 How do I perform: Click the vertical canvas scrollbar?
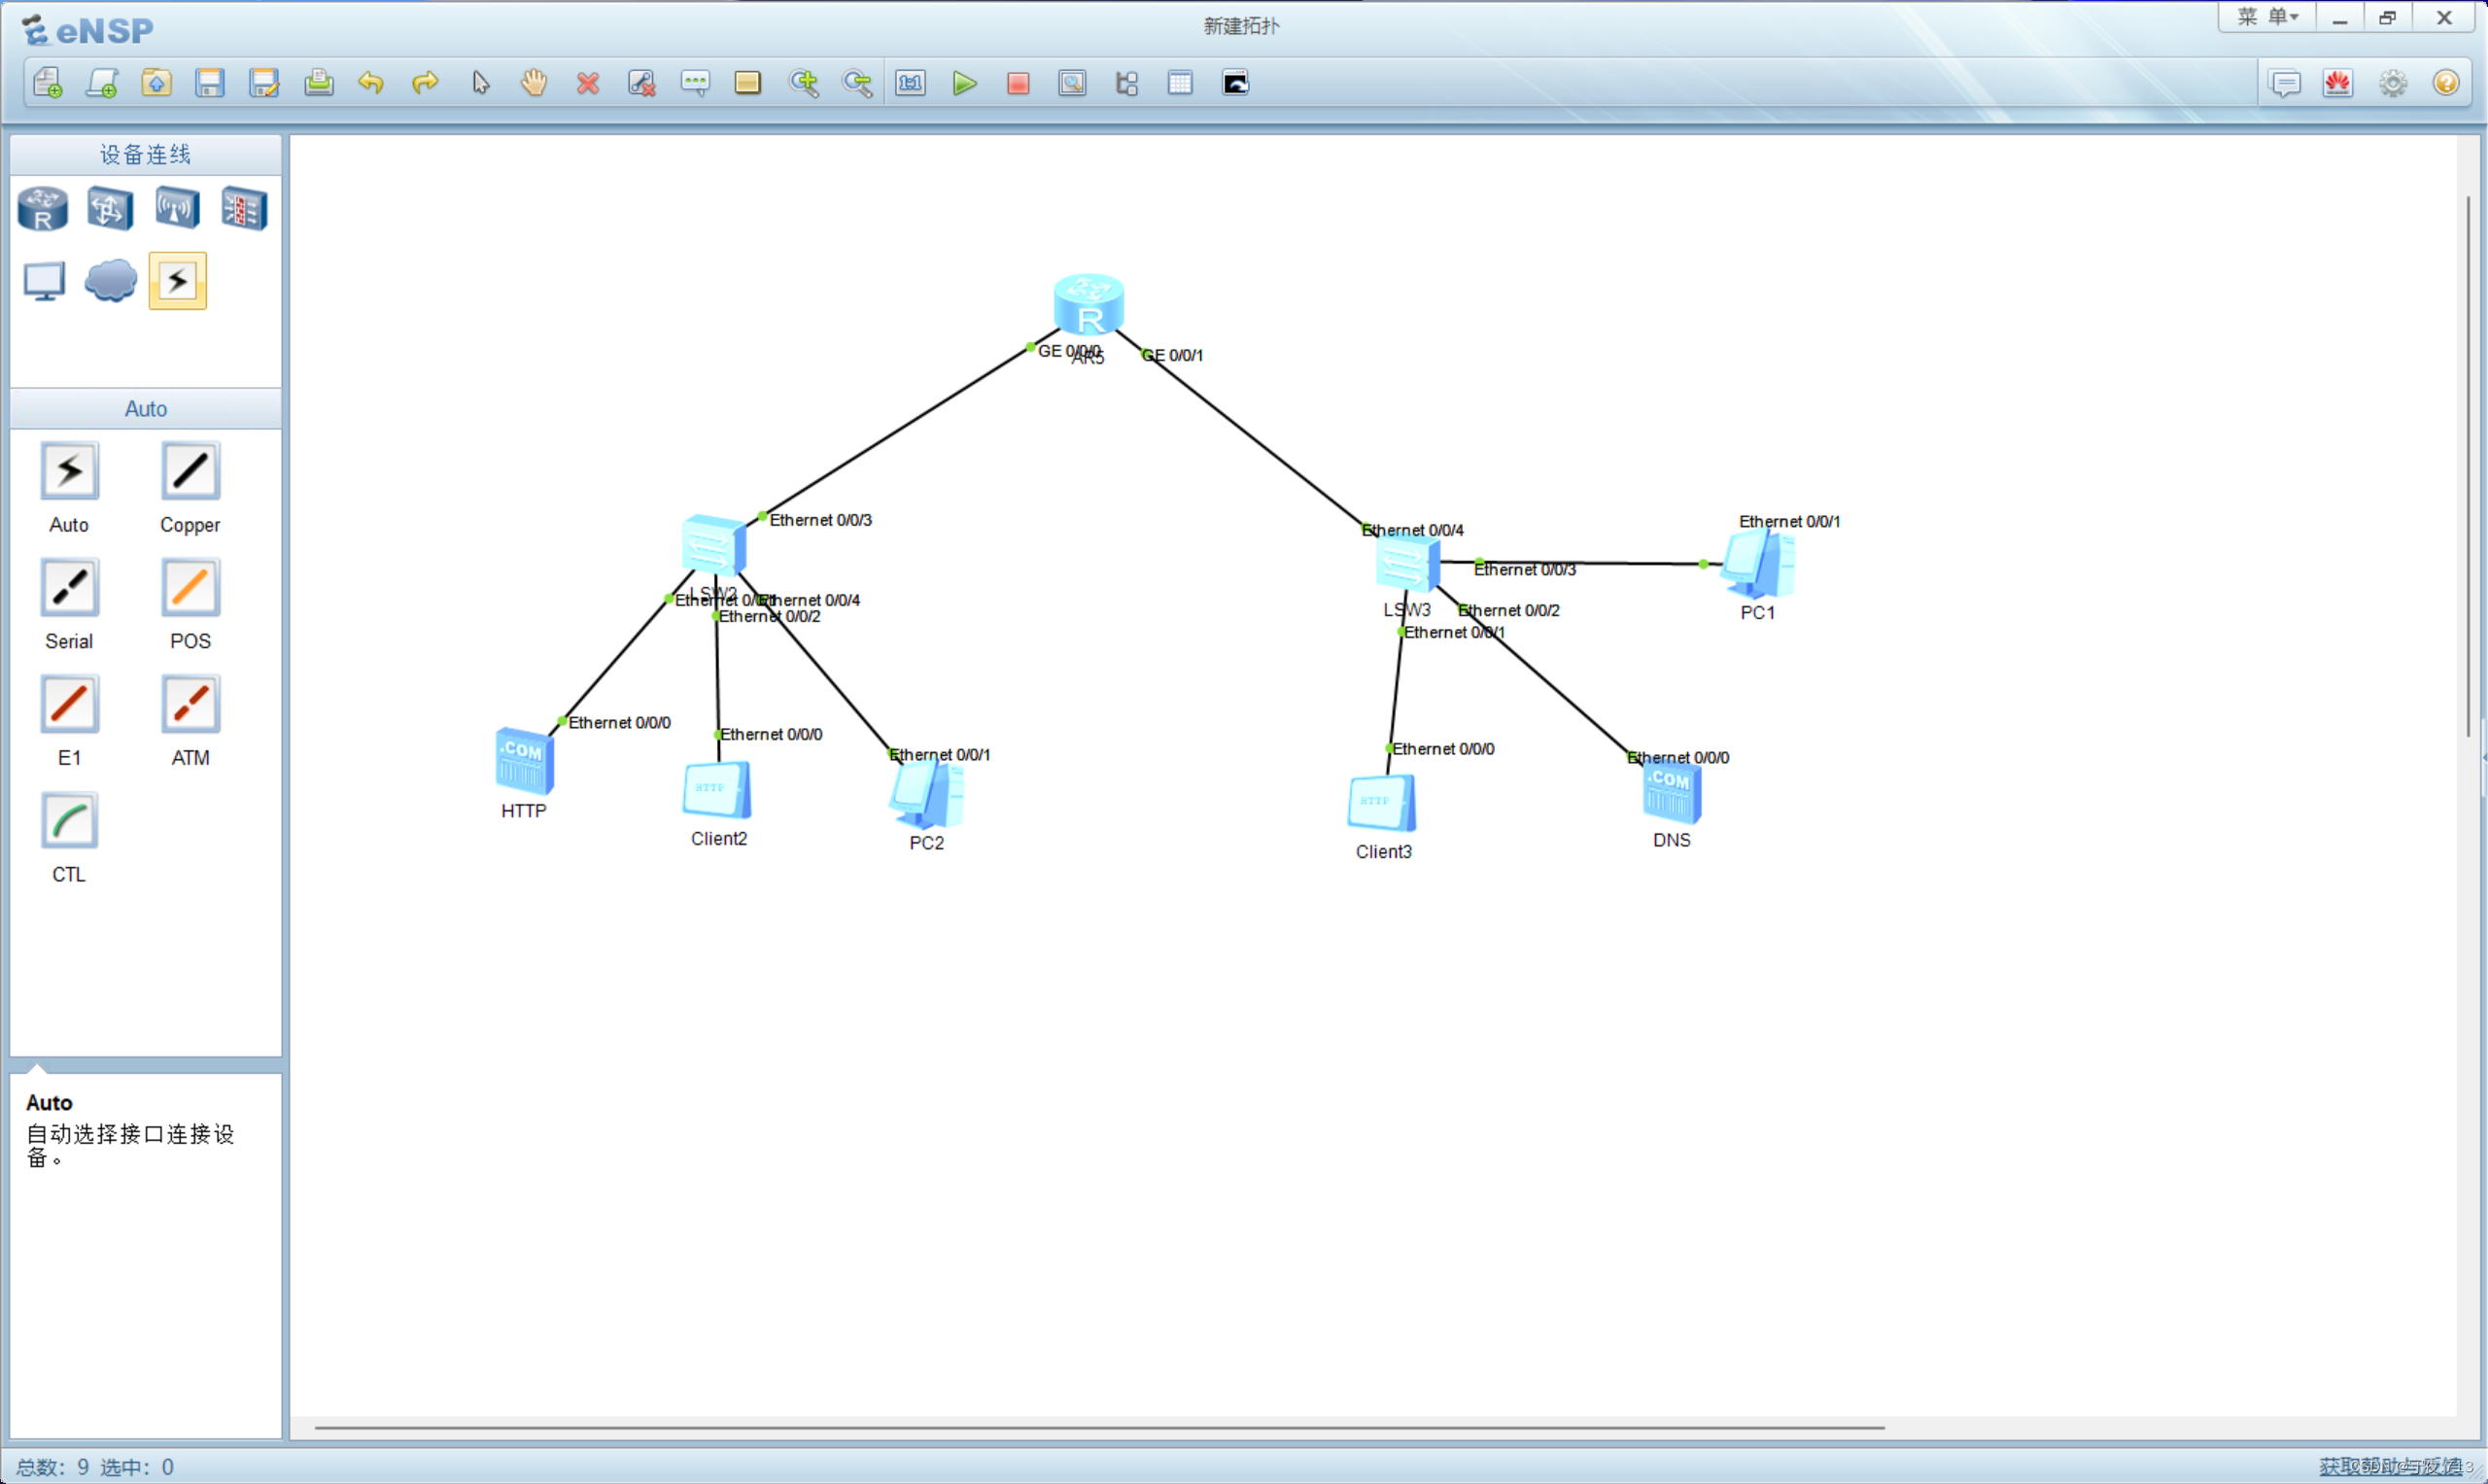pyautogui.click(x=2469, y=466)
